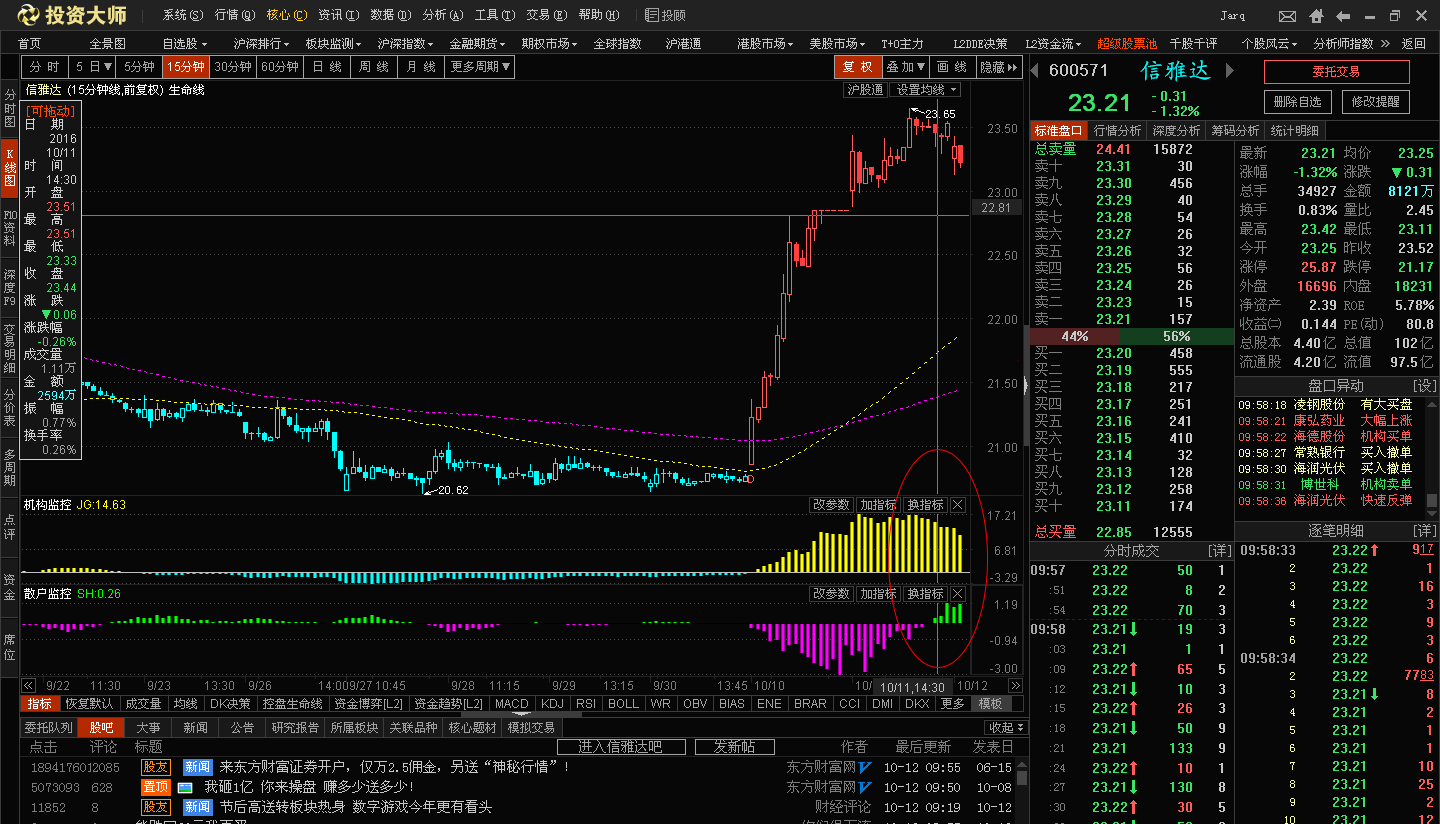
Task: Go to previous stock via left triangle
Action: click(1035, 70)
